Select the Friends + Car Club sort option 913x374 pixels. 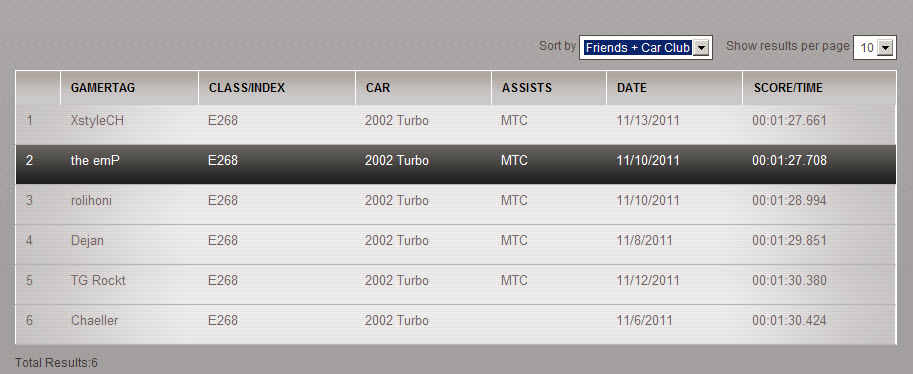pyautogui.click(x=638, y=48)
